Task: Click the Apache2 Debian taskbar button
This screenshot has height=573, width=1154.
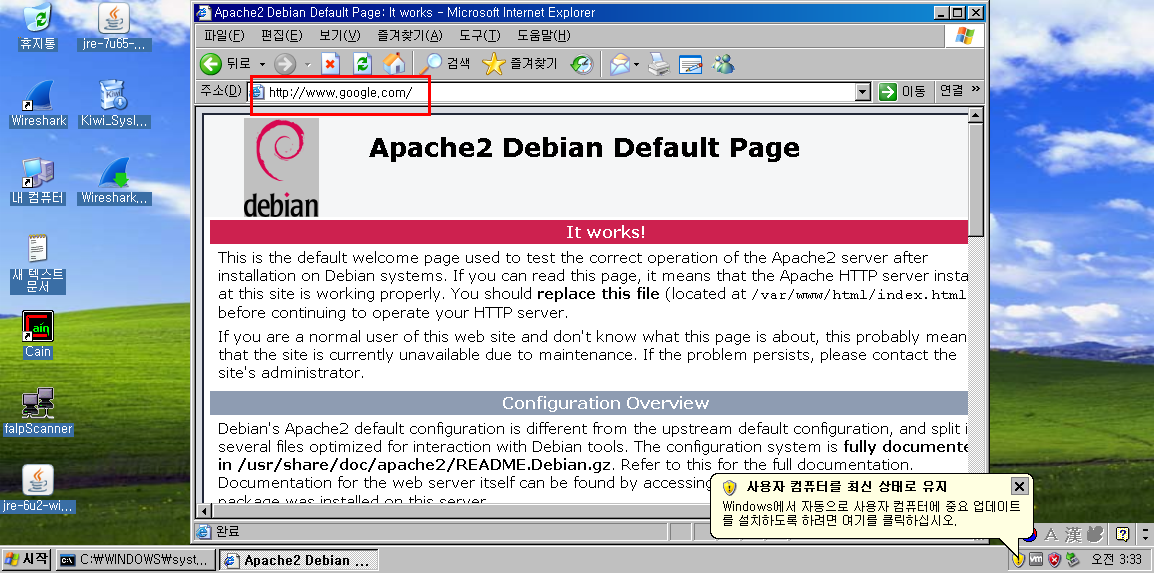Action: (x=298, y=560)
